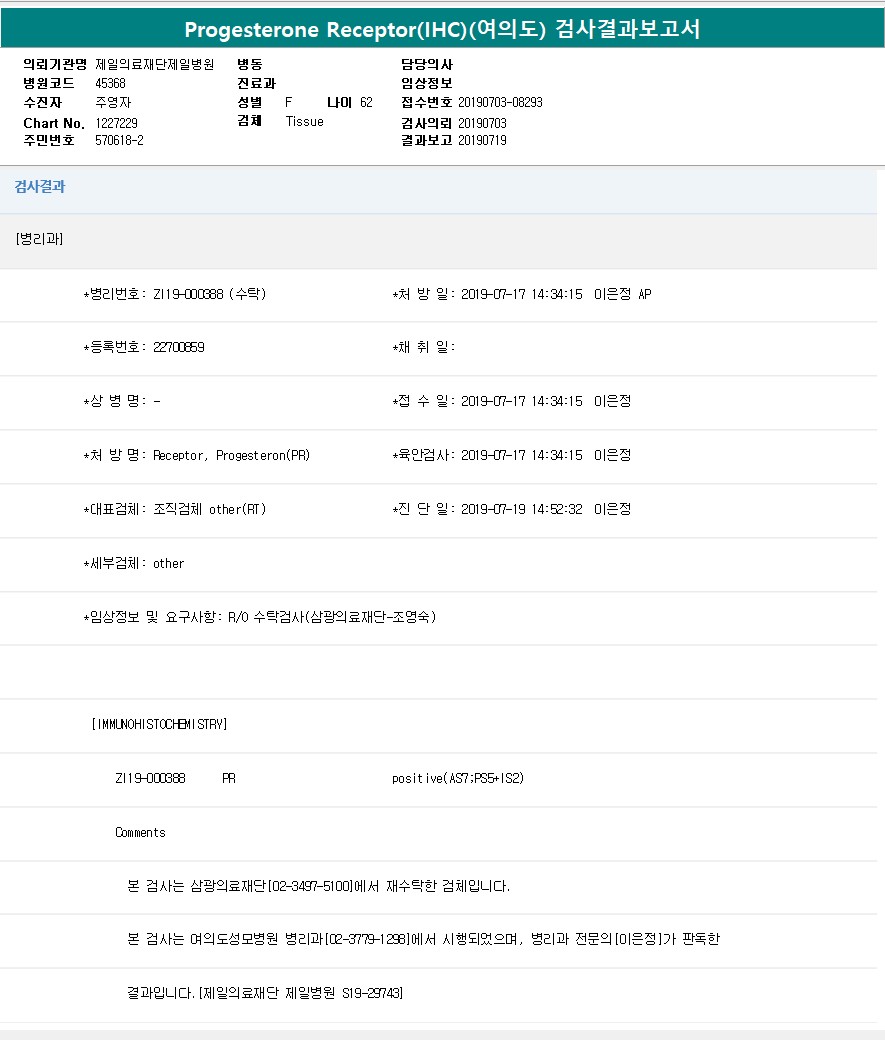
Task: Click the 진료과 label
Action: [x=256, y=84]
